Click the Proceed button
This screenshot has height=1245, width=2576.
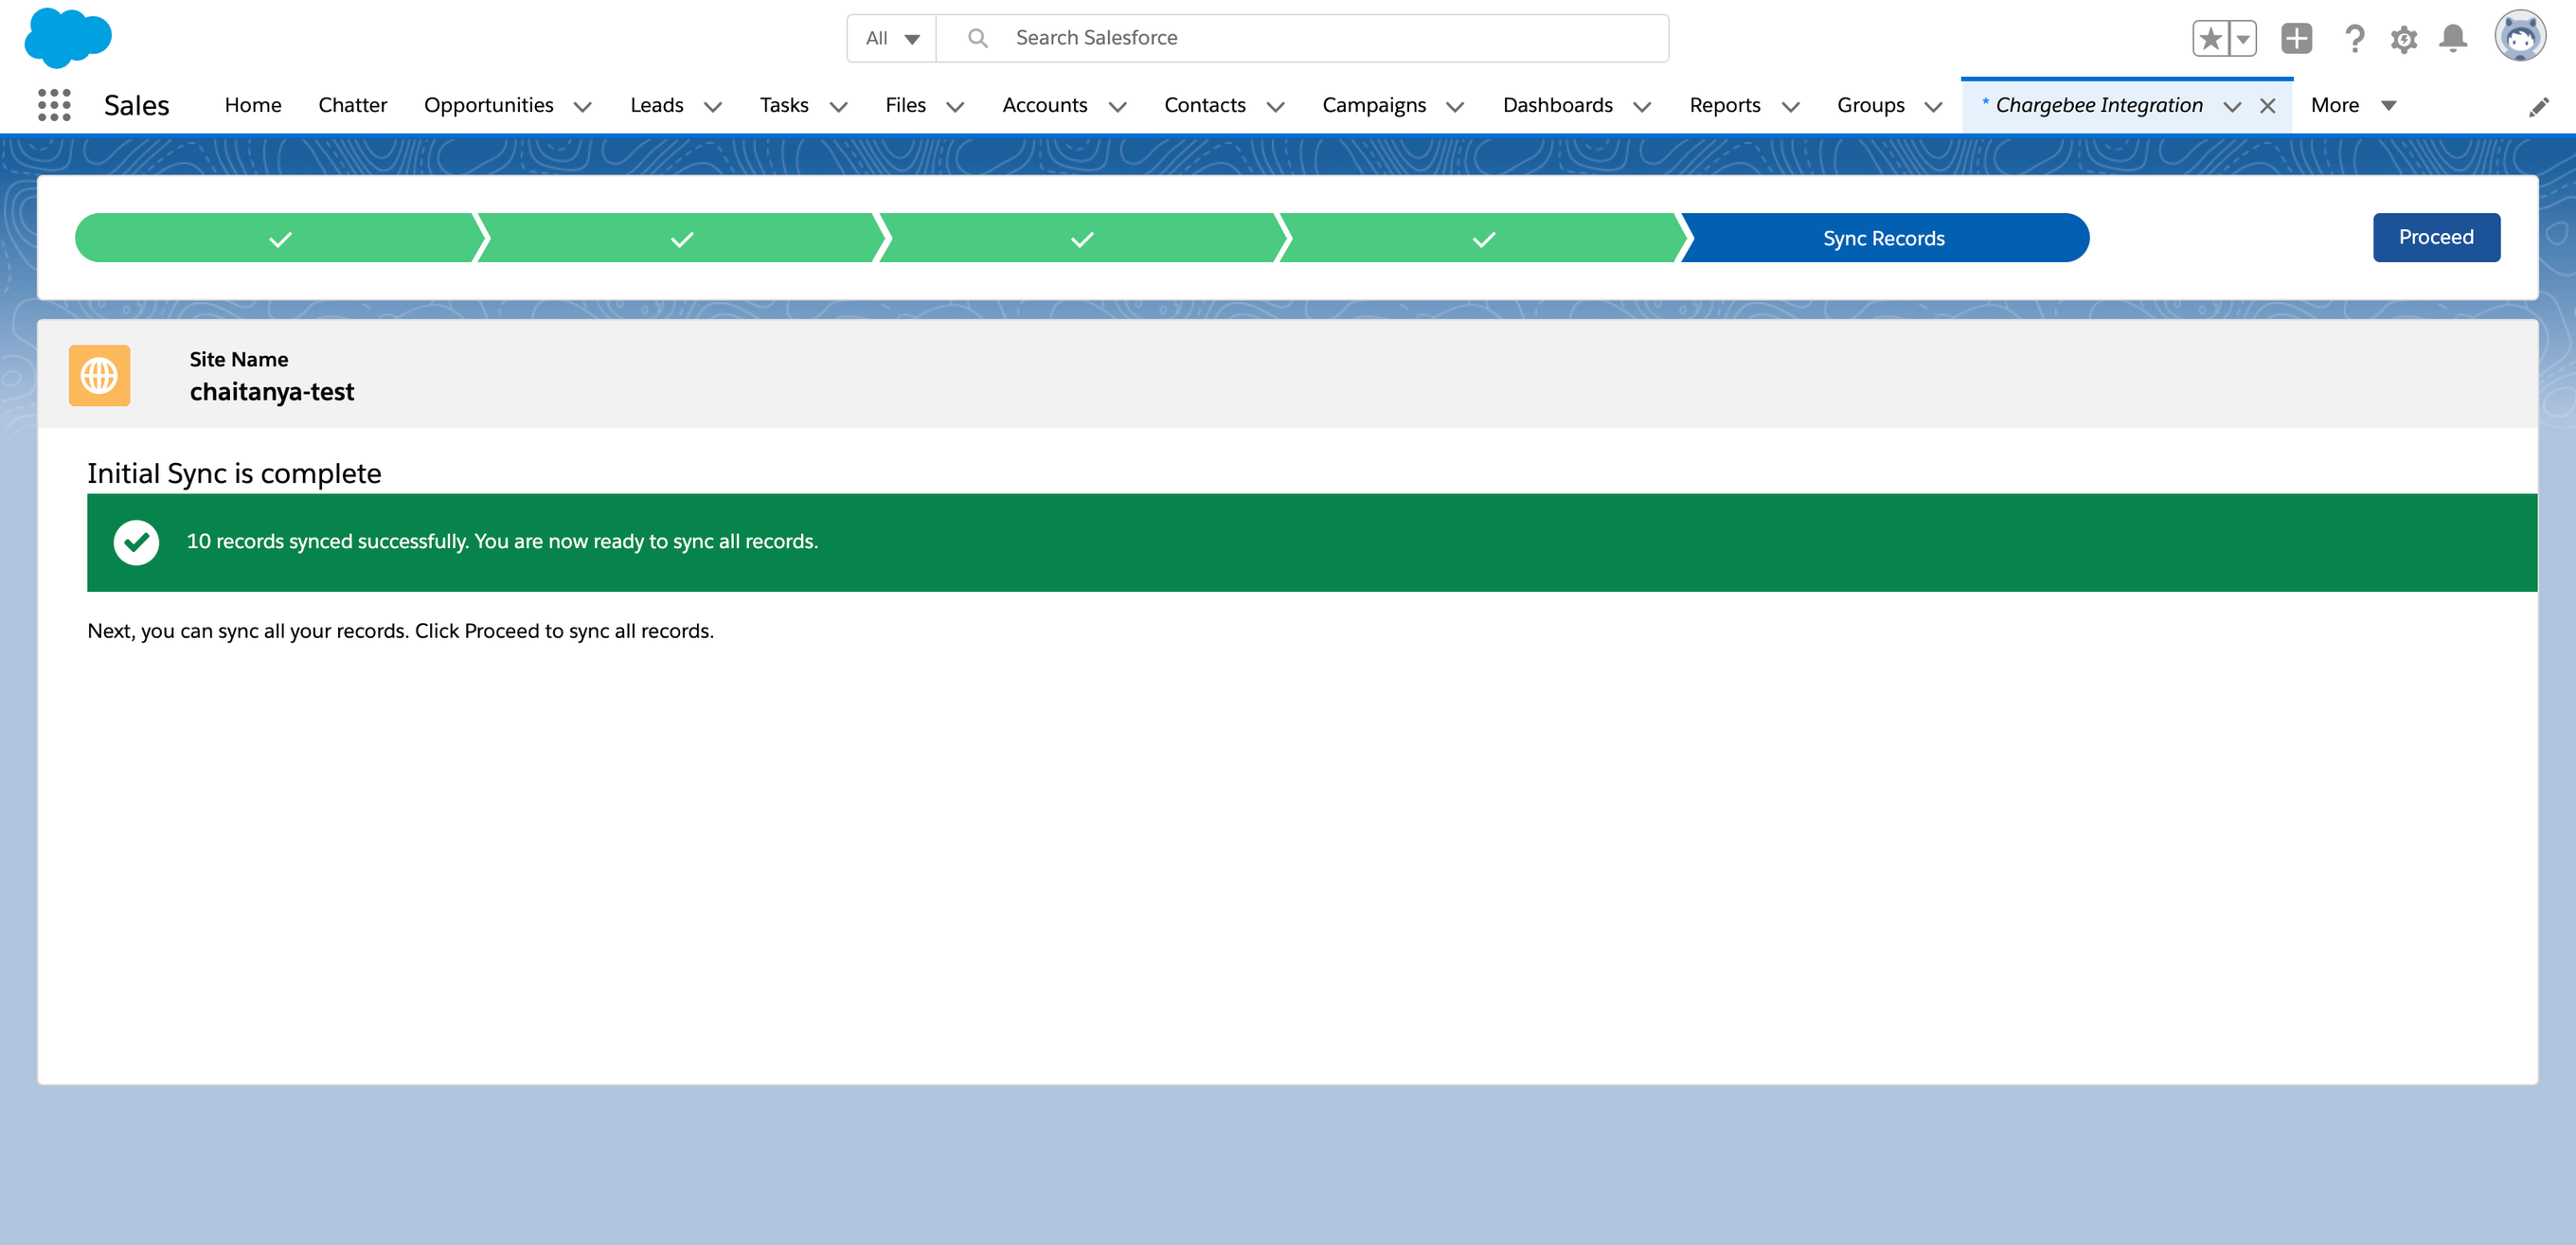2435,237
